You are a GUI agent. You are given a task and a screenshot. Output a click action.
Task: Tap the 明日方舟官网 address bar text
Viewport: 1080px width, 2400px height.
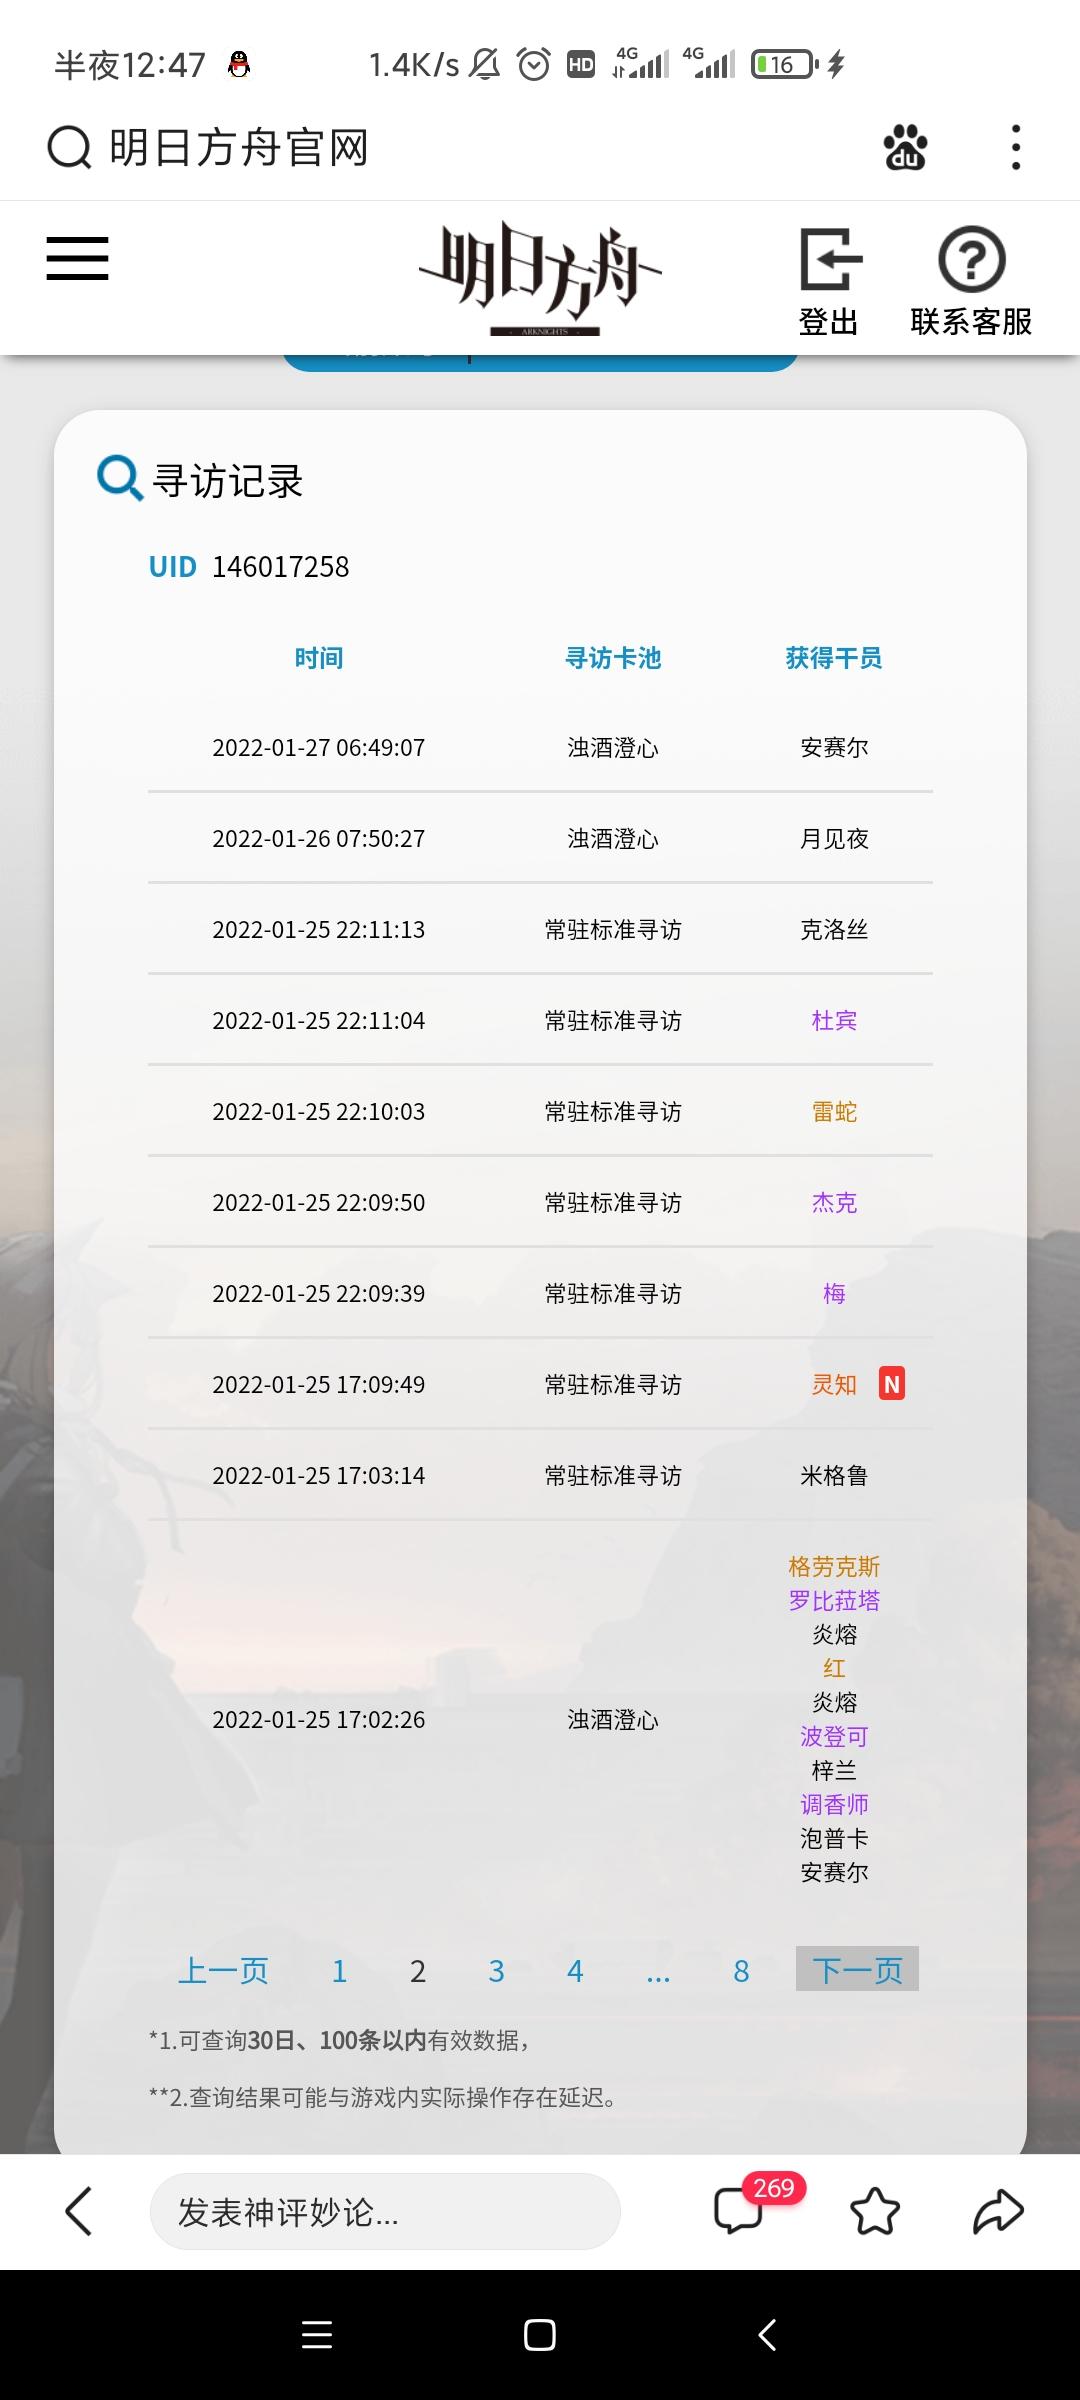pyautogui.click(x=239, y=148)
